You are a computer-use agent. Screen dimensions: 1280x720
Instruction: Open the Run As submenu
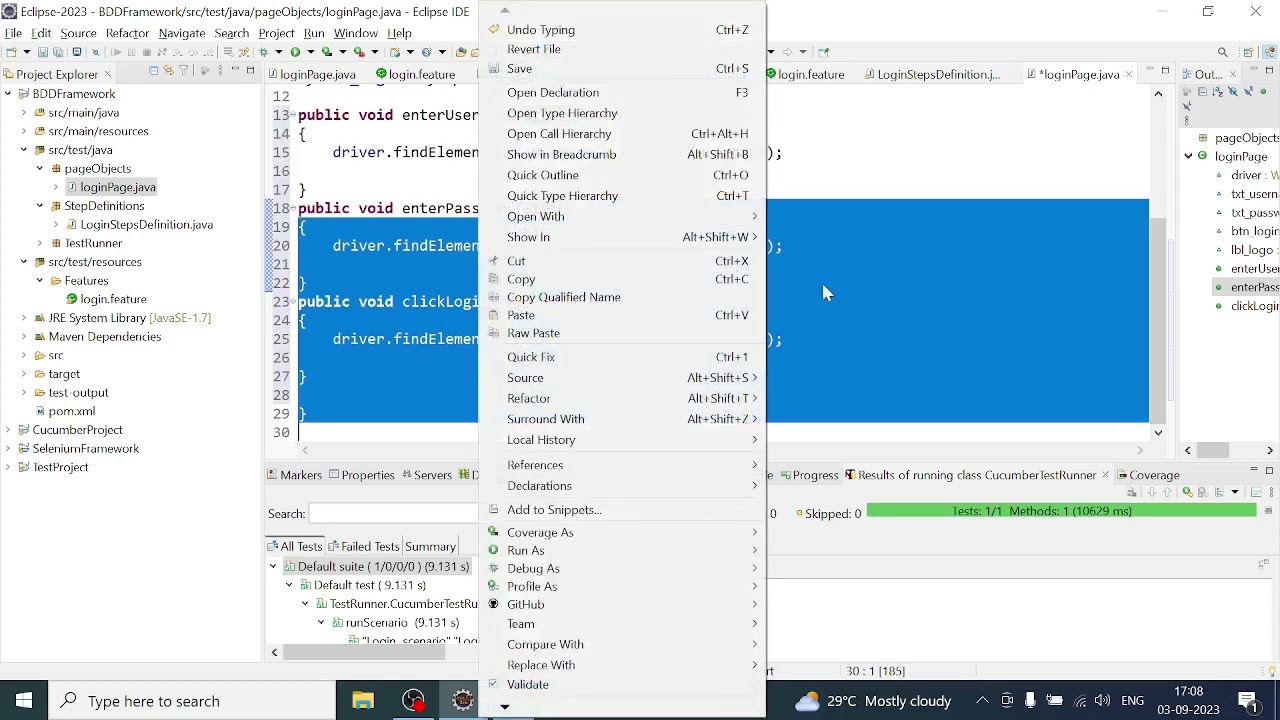[623, 551]
